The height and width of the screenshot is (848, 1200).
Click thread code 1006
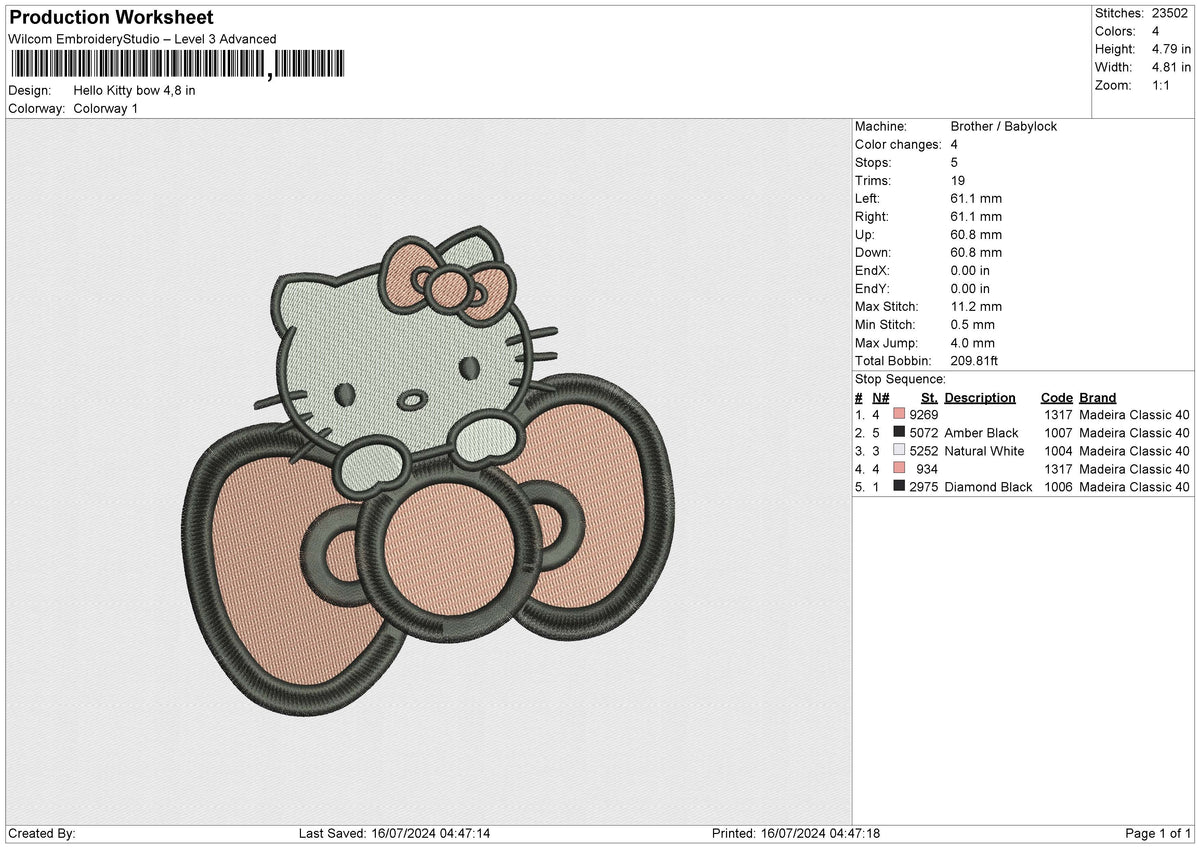(x=1058, y=486)
